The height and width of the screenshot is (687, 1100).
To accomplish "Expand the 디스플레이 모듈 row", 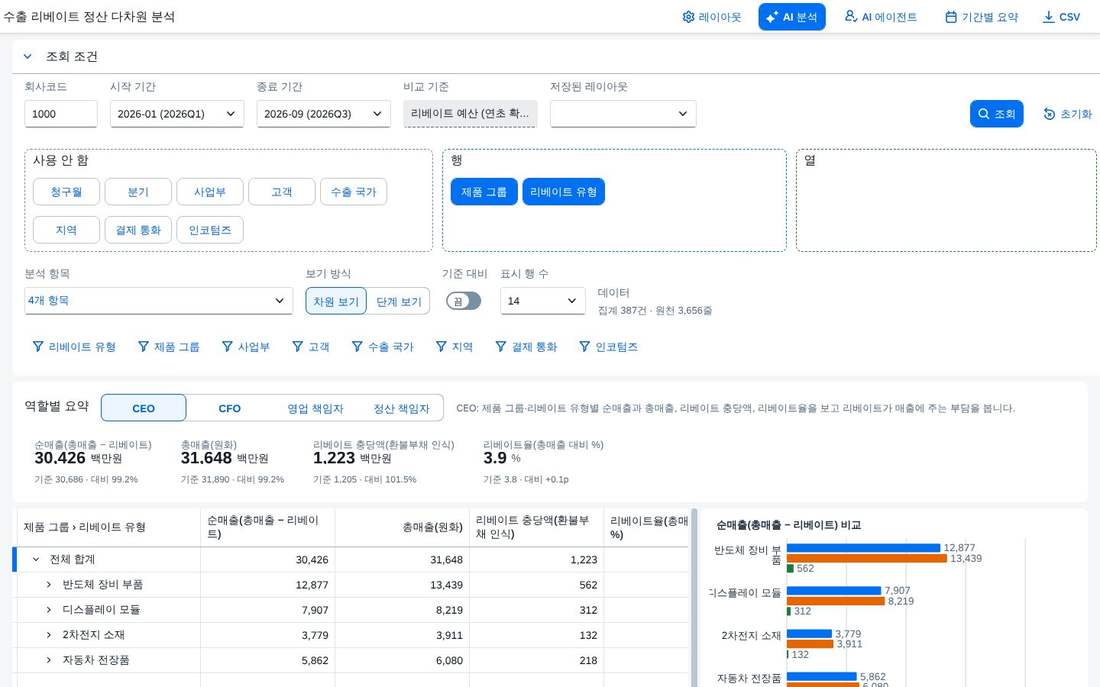I will (48, 610).
